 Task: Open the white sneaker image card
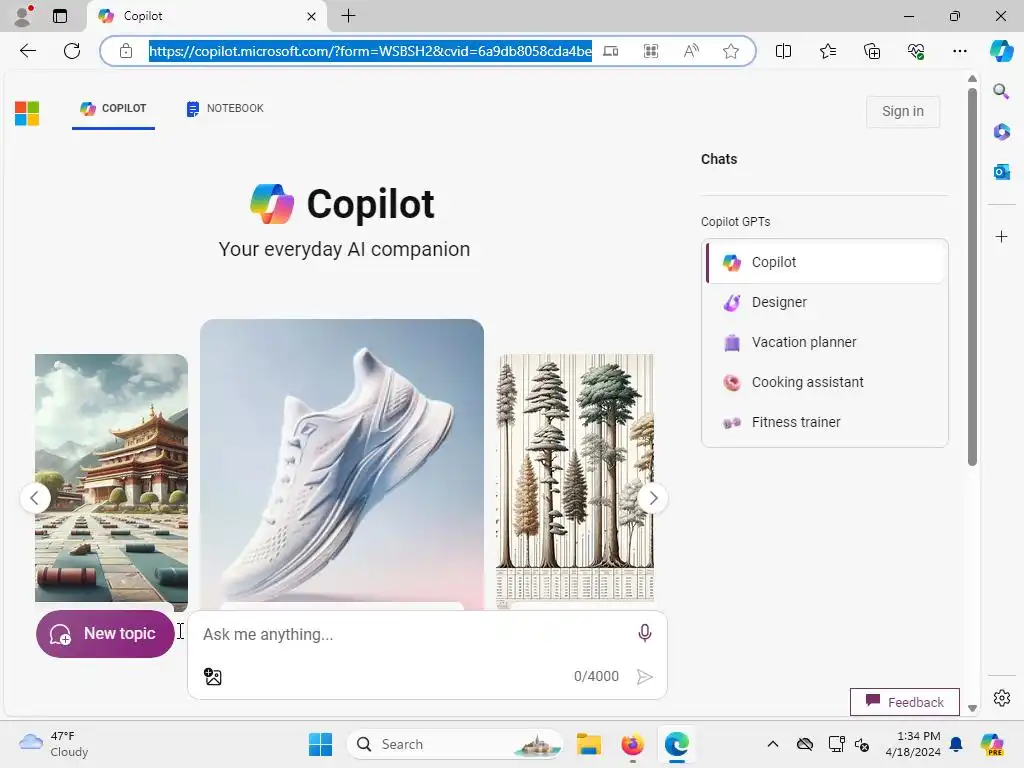click(342, 464)
